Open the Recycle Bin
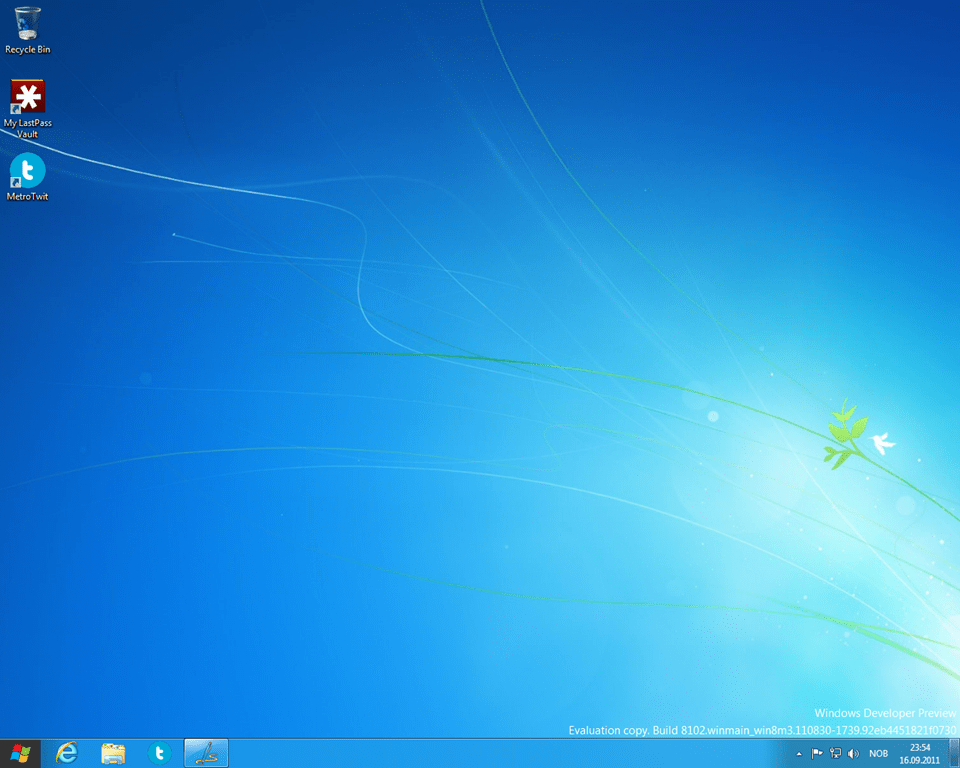The width and height of the screenshot is (960, 768). pyautogui.click(x=27, y=22)
